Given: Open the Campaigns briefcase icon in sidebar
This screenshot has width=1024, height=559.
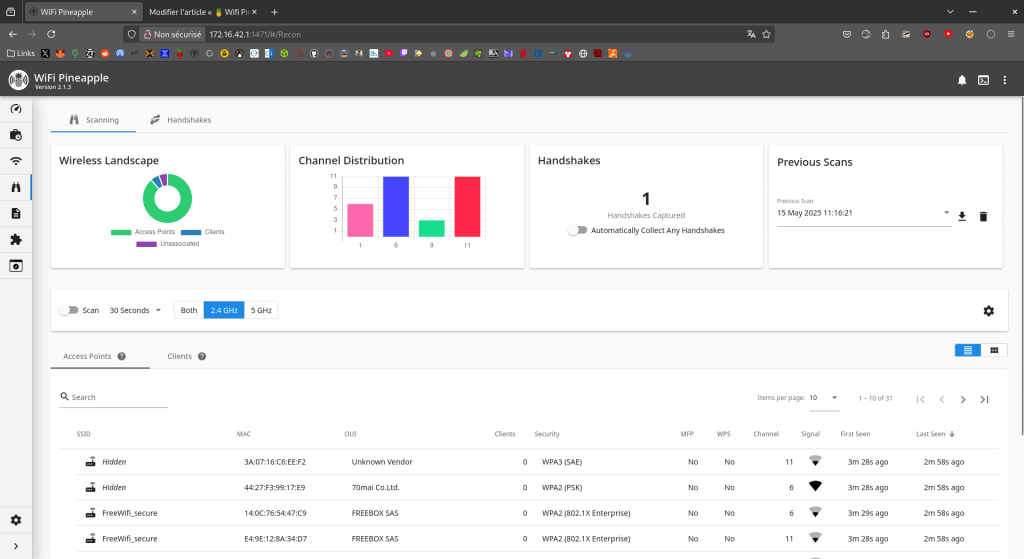Looking at the screenshot, I should (x=16, y=135).
